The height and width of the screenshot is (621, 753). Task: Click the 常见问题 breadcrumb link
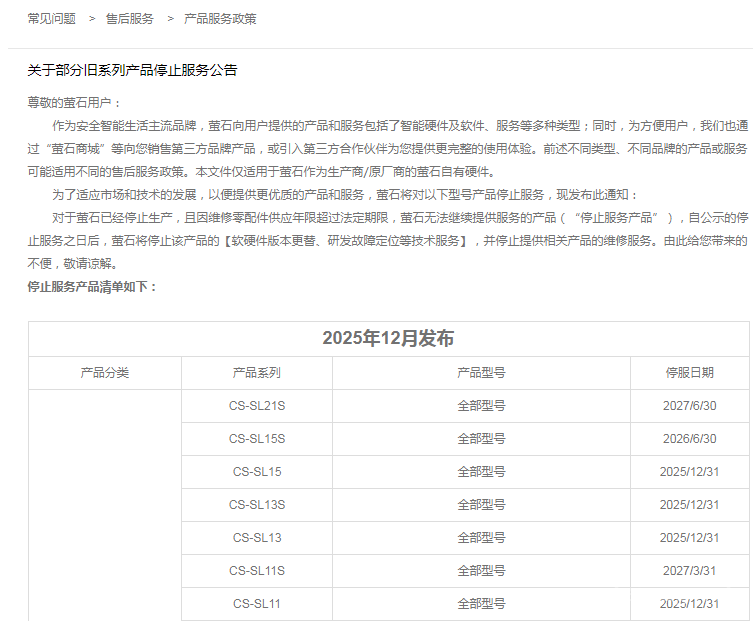pos(51,18)
